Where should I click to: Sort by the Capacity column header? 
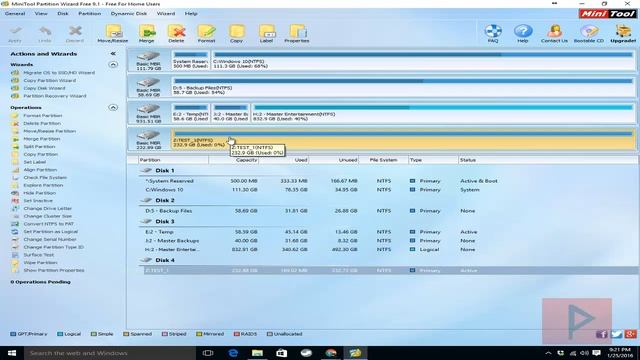pyautogui.click(x=233, y=160)
